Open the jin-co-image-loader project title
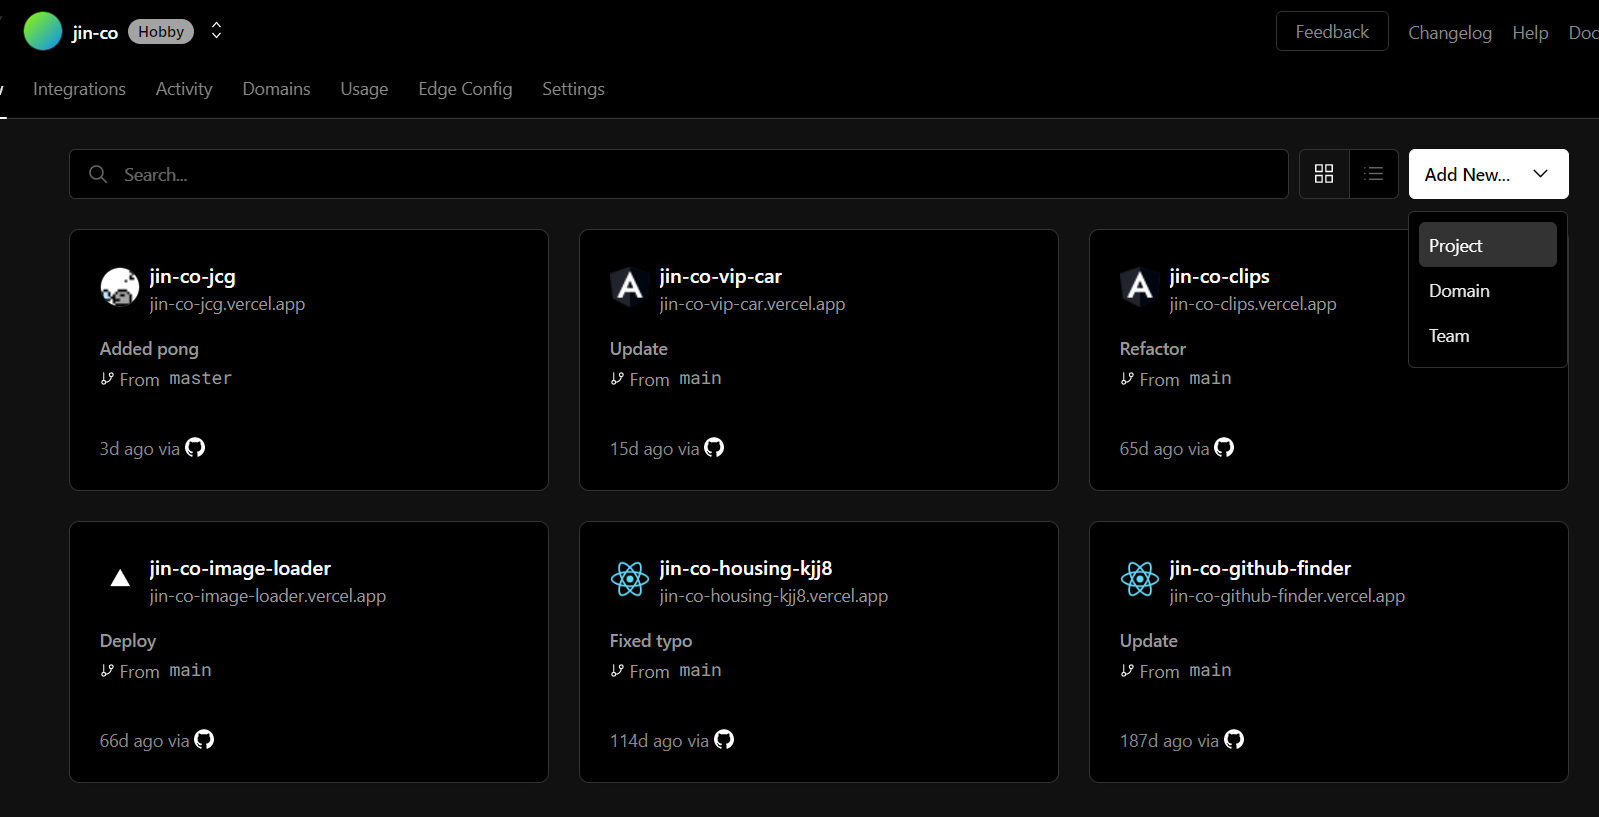1599x817 pixels. tap(240, 568)
